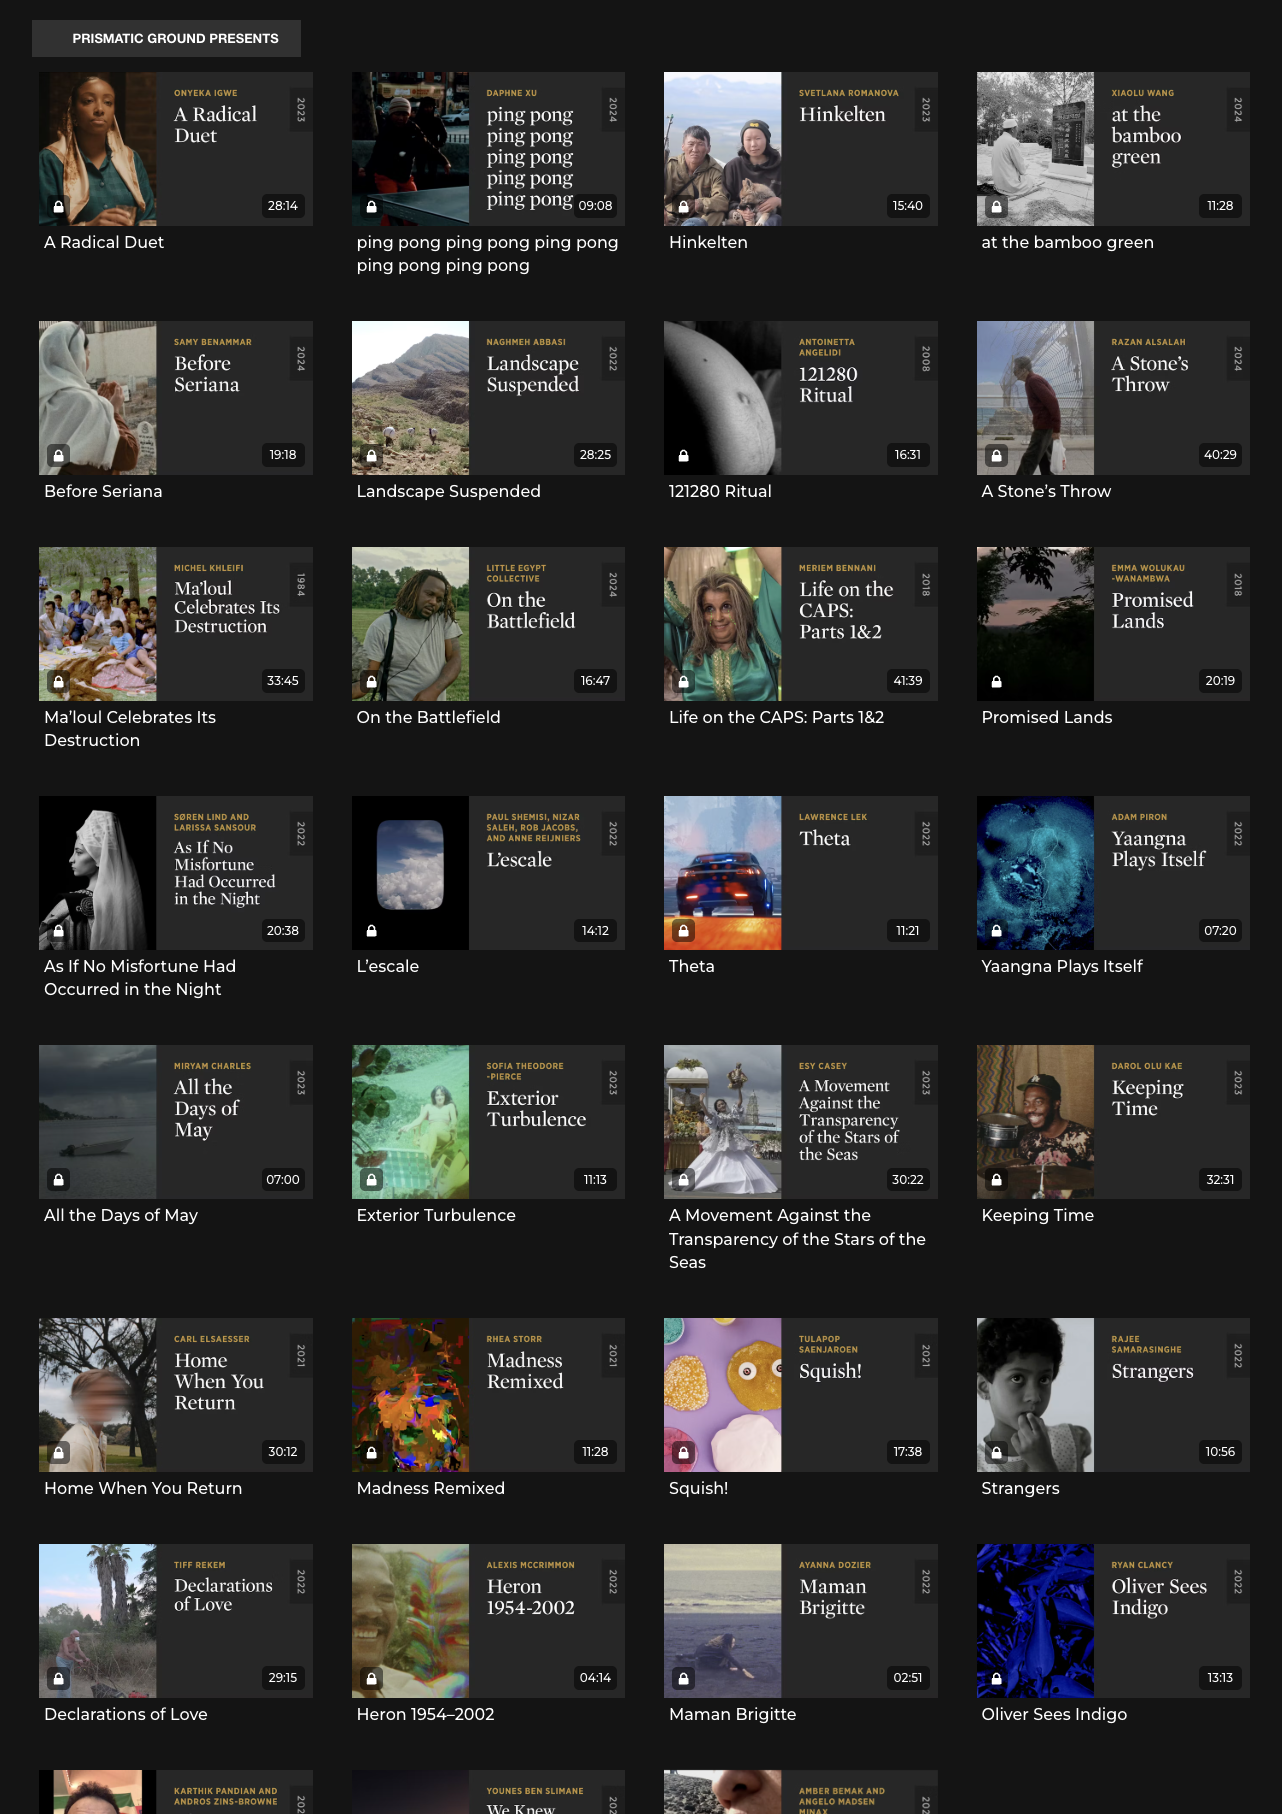The width and height of the screenshot is (1282, 1814).
Task: Click the lock icon on Landscape Suspended
Action: click(372, 455)
